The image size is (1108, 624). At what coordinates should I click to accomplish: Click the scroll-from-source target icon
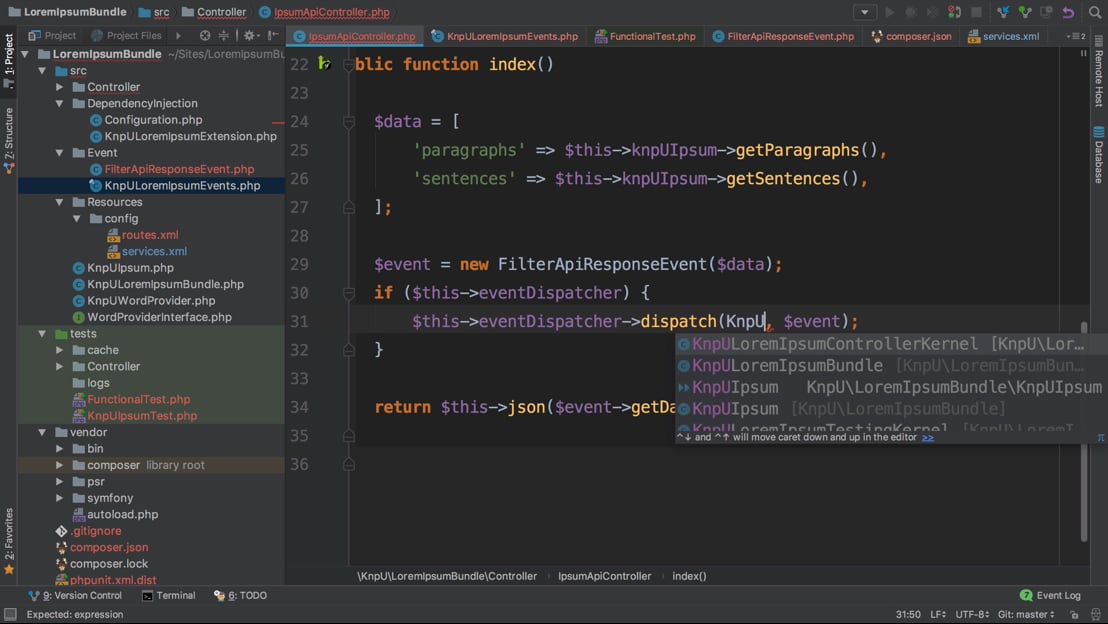(x=205, y=35)
